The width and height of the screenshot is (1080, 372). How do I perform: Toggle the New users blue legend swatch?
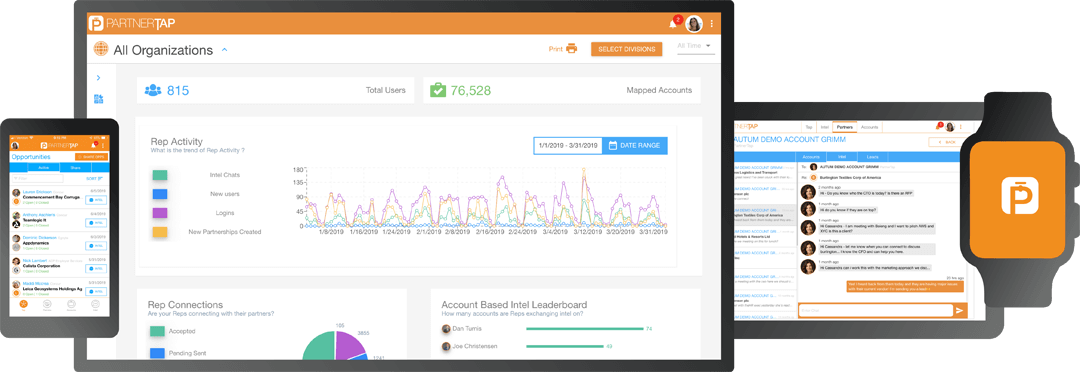pos(160,194)
